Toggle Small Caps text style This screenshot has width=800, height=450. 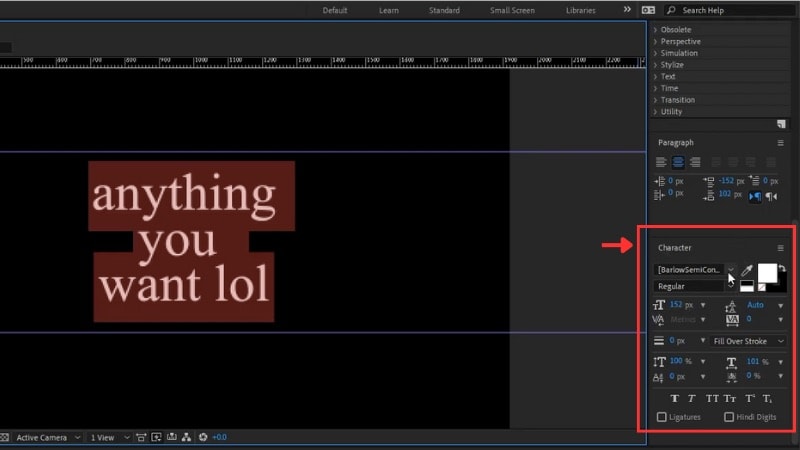pos(730,398)
